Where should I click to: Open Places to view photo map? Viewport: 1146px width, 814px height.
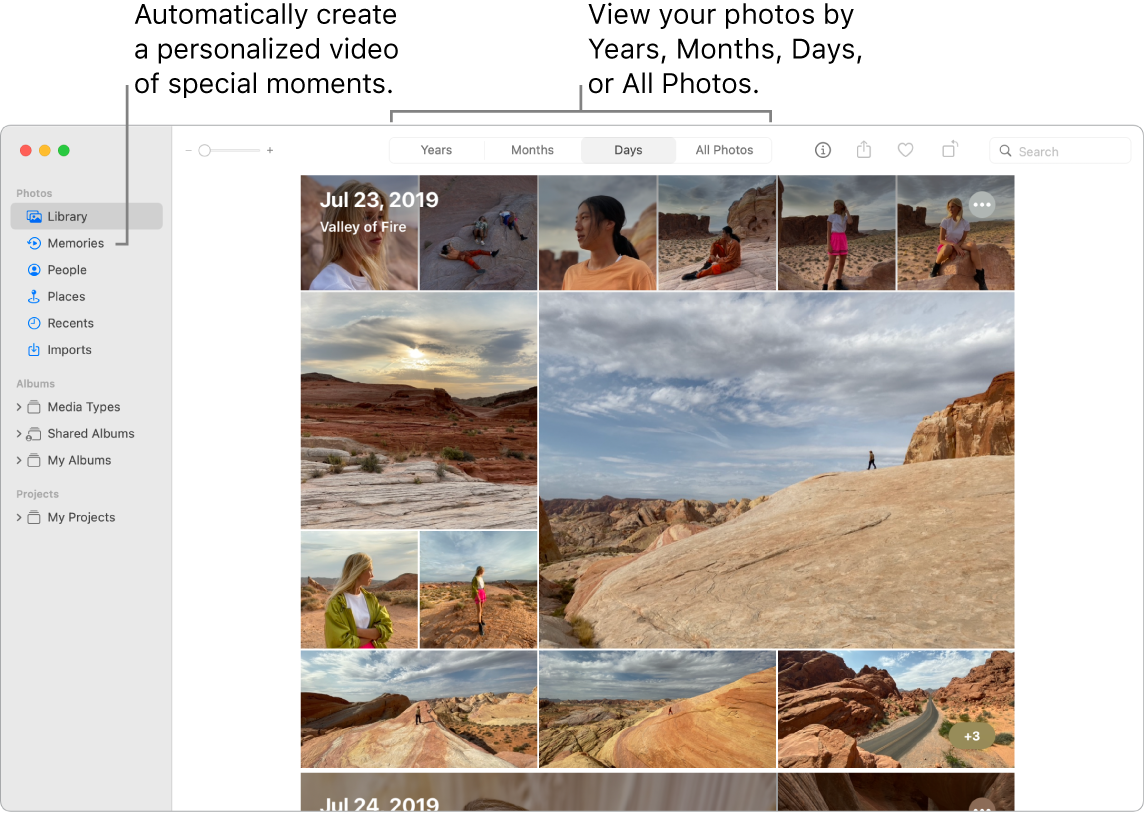click(66, 296)
